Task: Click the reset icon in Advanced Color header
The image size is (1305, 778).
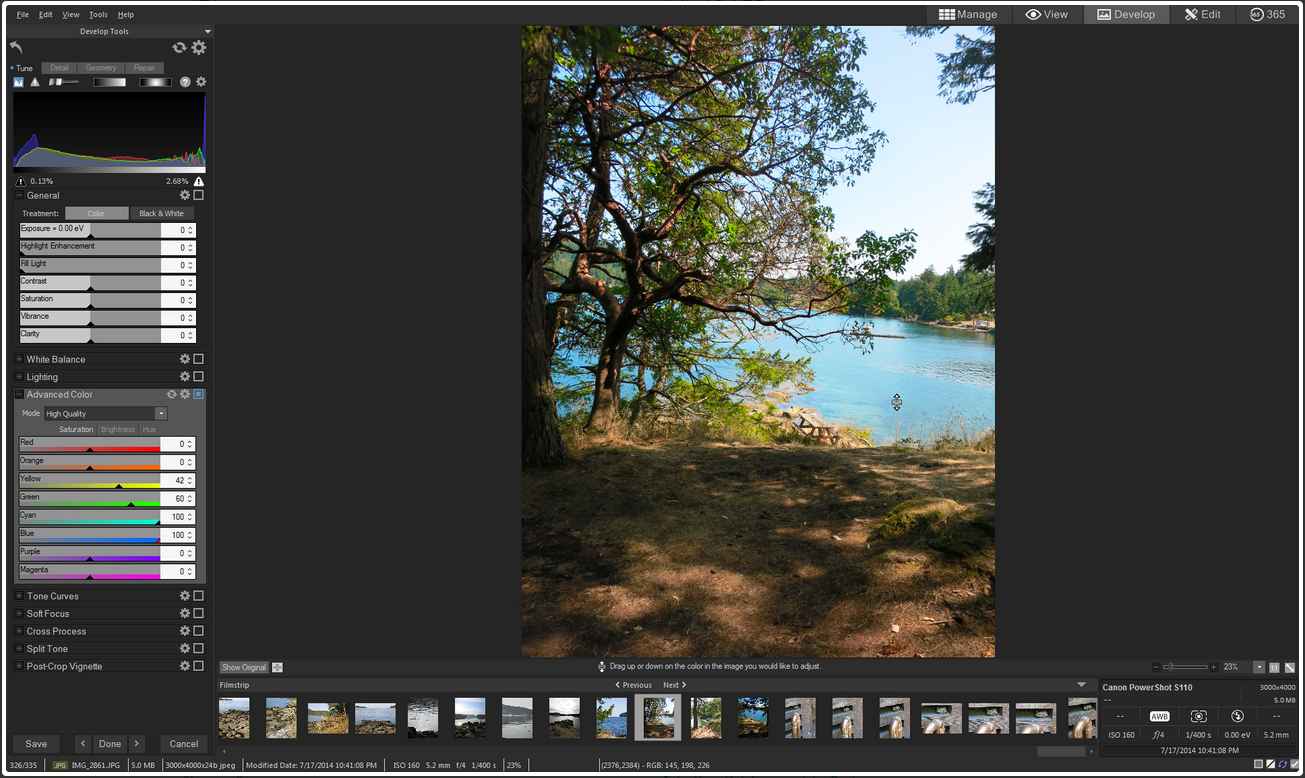Action: (171, 395)
